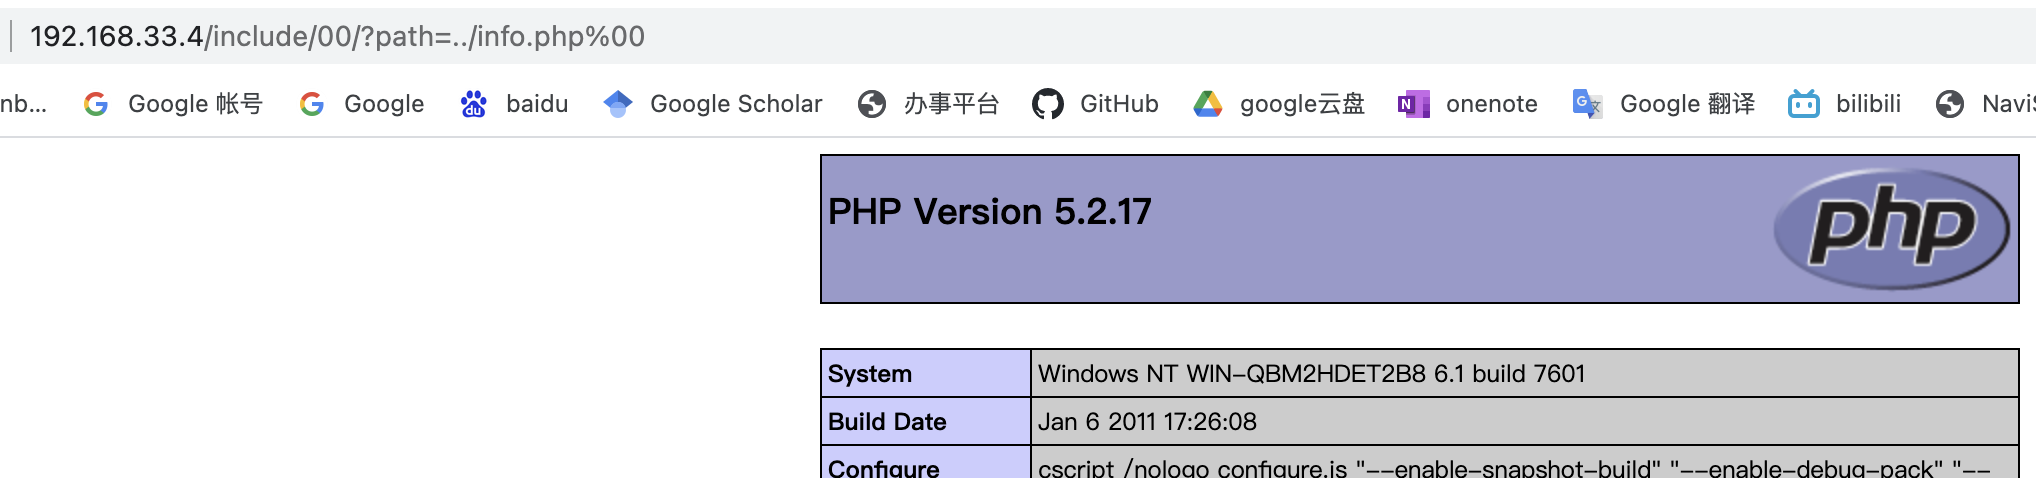The height and width of the screenshot is (478, 2036).
Task: Open the Google Scholar bookmark icon
Action: (x=618, y=104)
